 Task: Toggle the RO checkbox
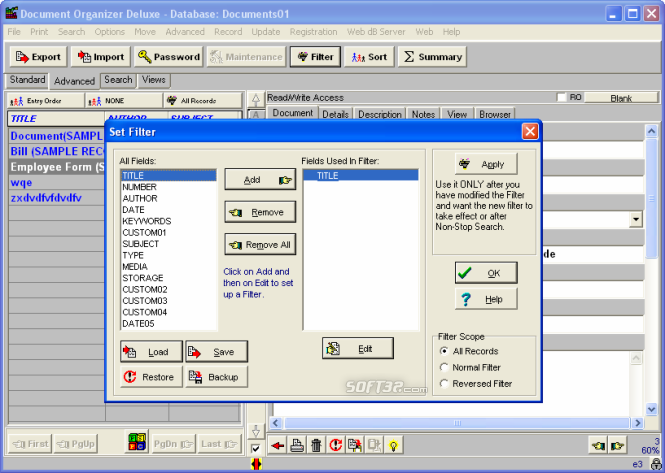click(562, 98)
